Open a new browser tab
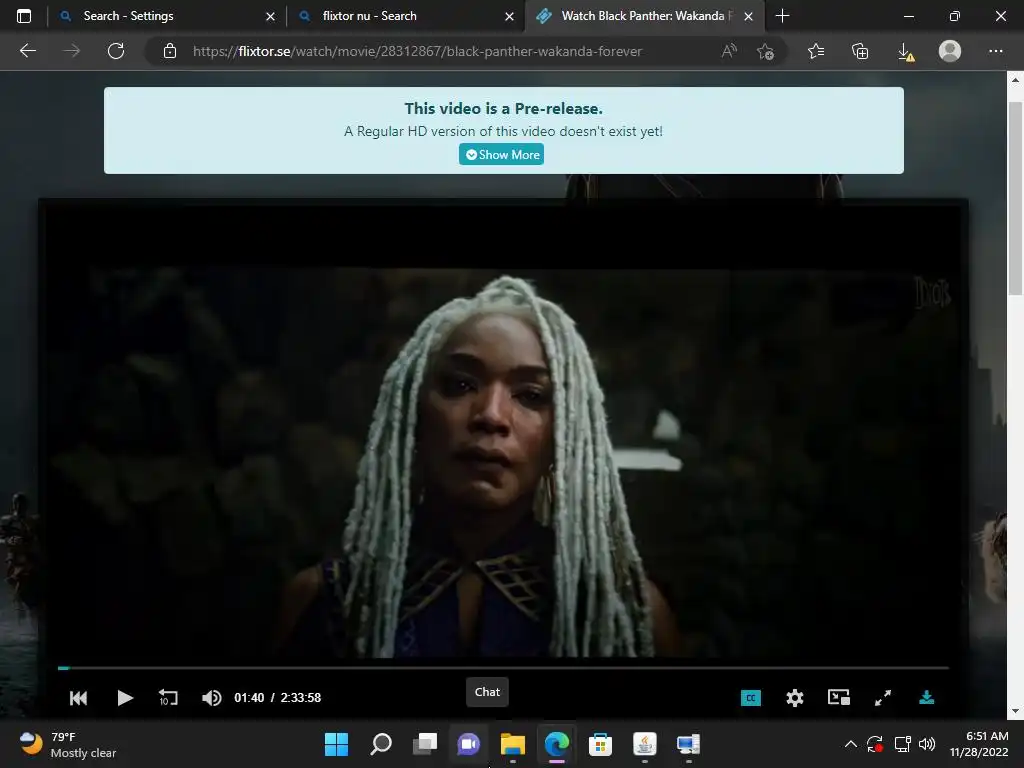This screenshot has width=1024, height=768. coord(782,16)
